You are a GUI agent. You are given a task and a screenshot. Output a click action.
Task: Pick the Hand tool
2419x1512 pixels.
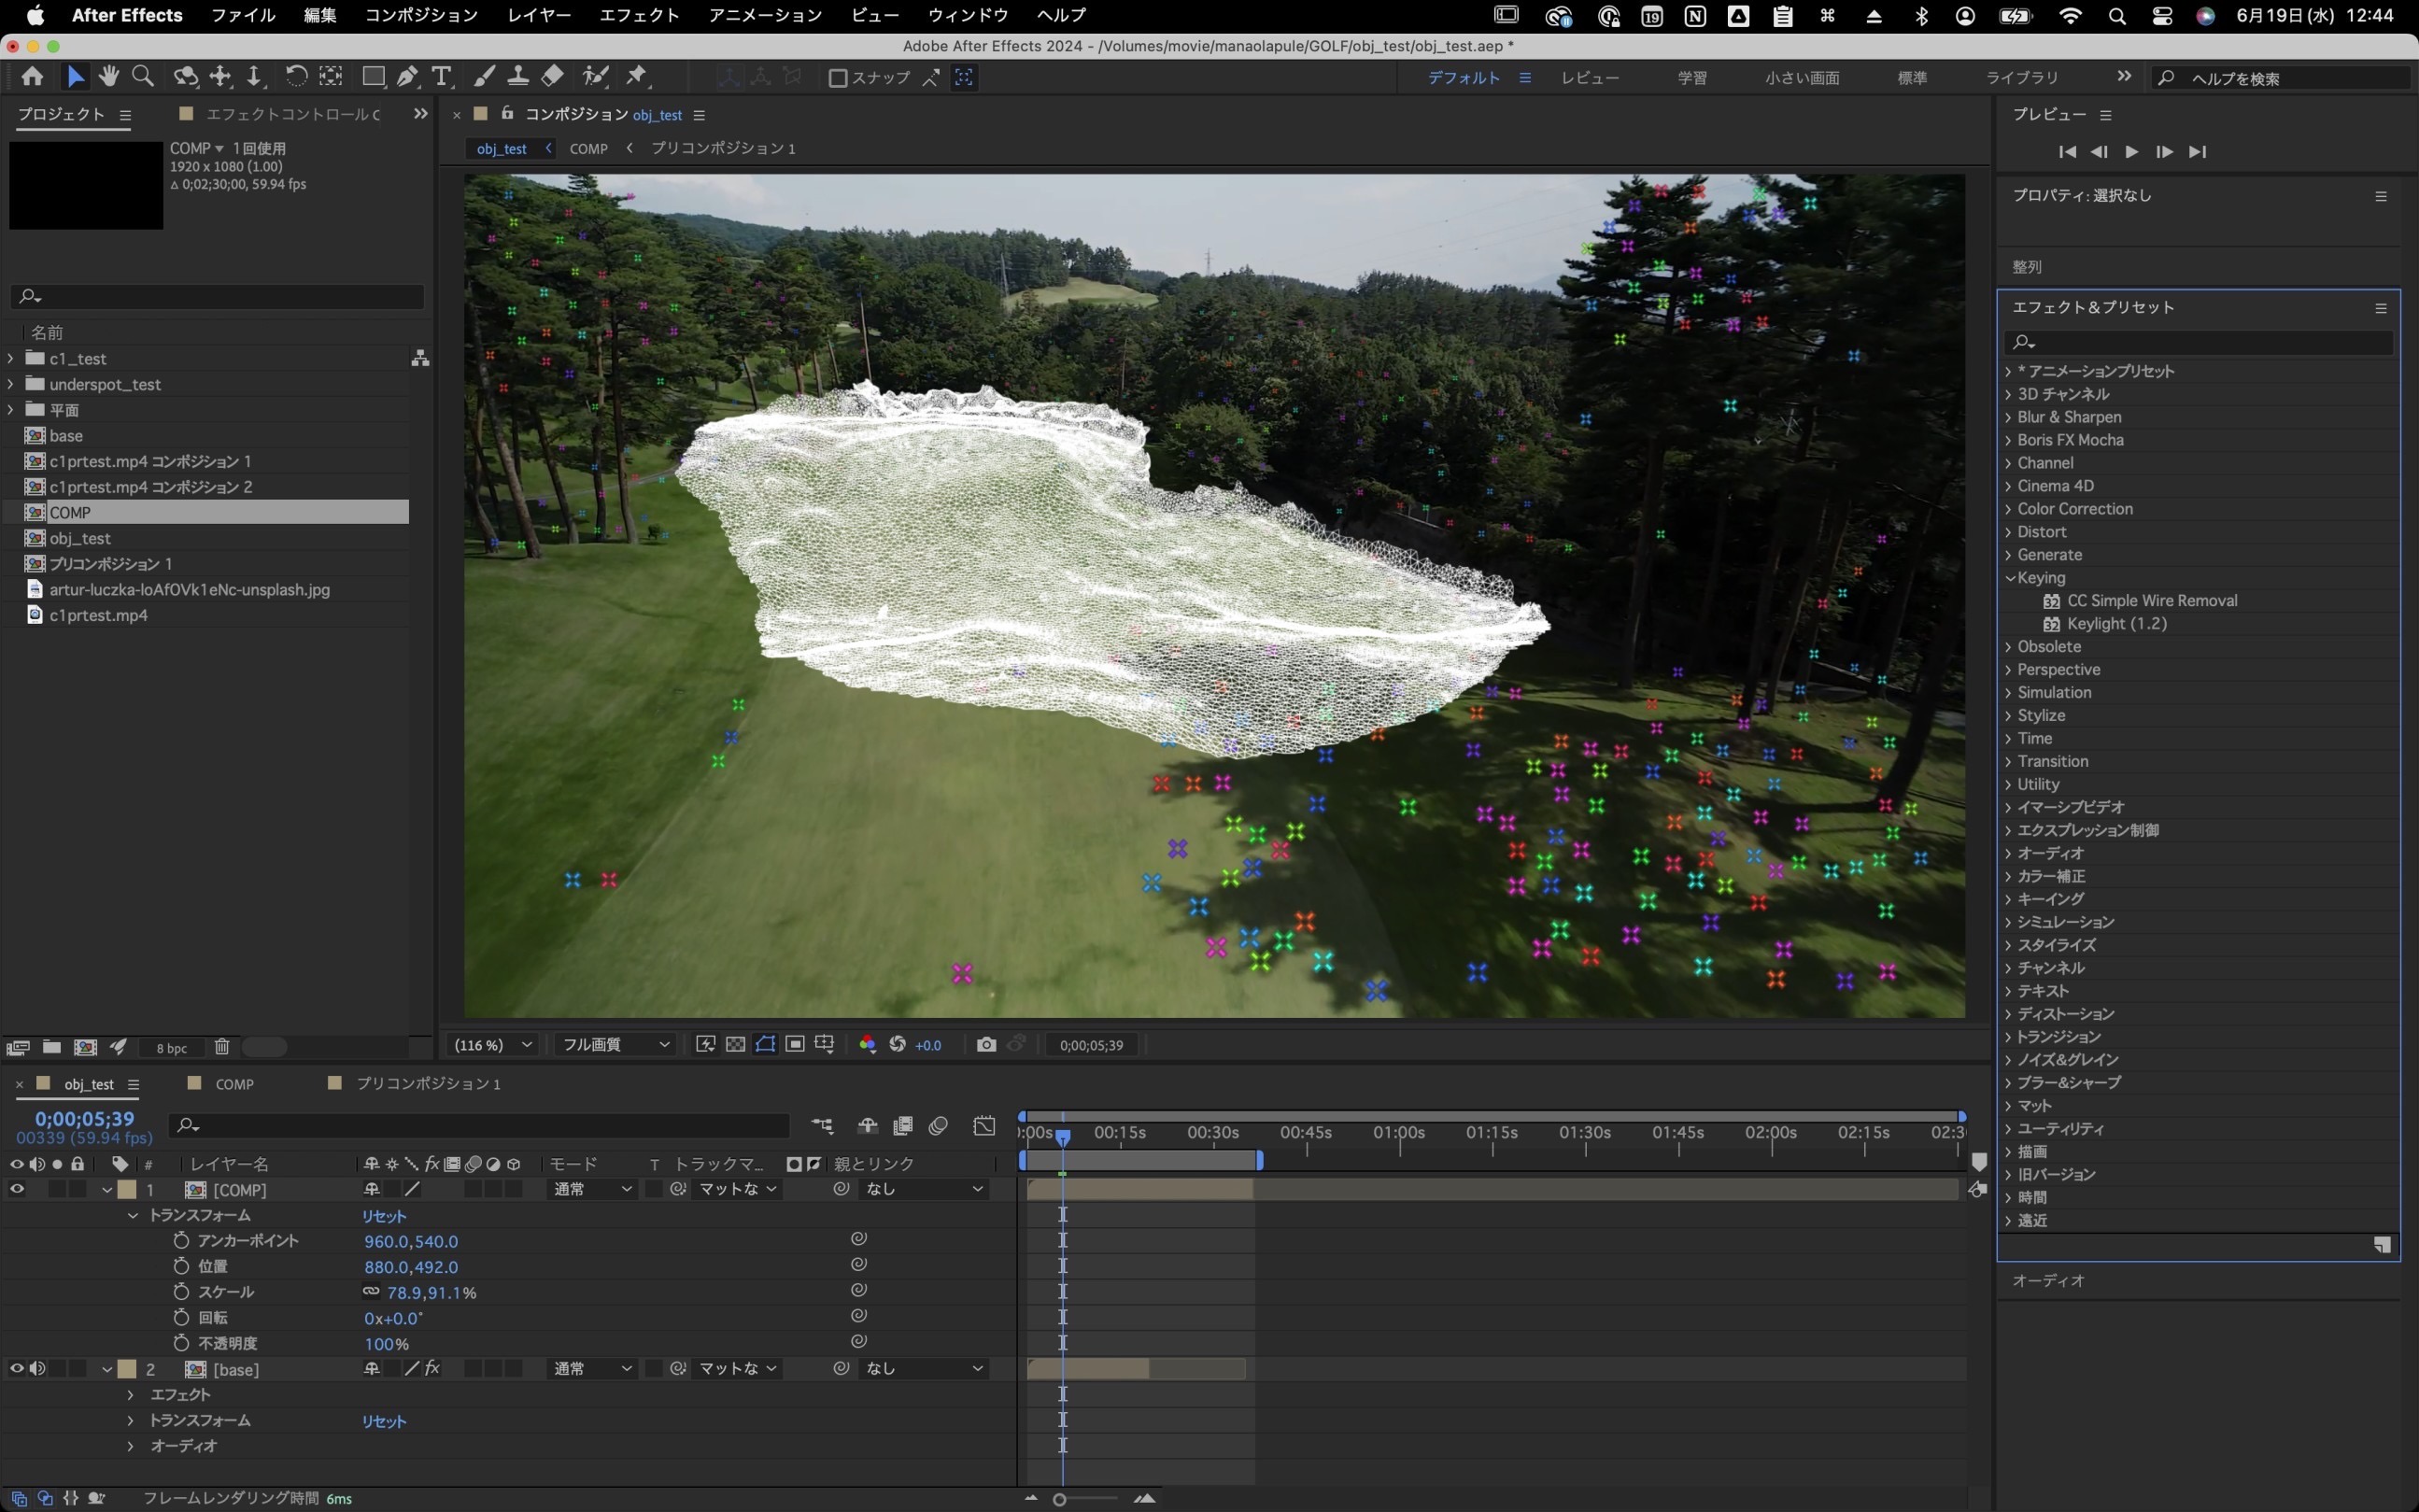pos(109,77)
